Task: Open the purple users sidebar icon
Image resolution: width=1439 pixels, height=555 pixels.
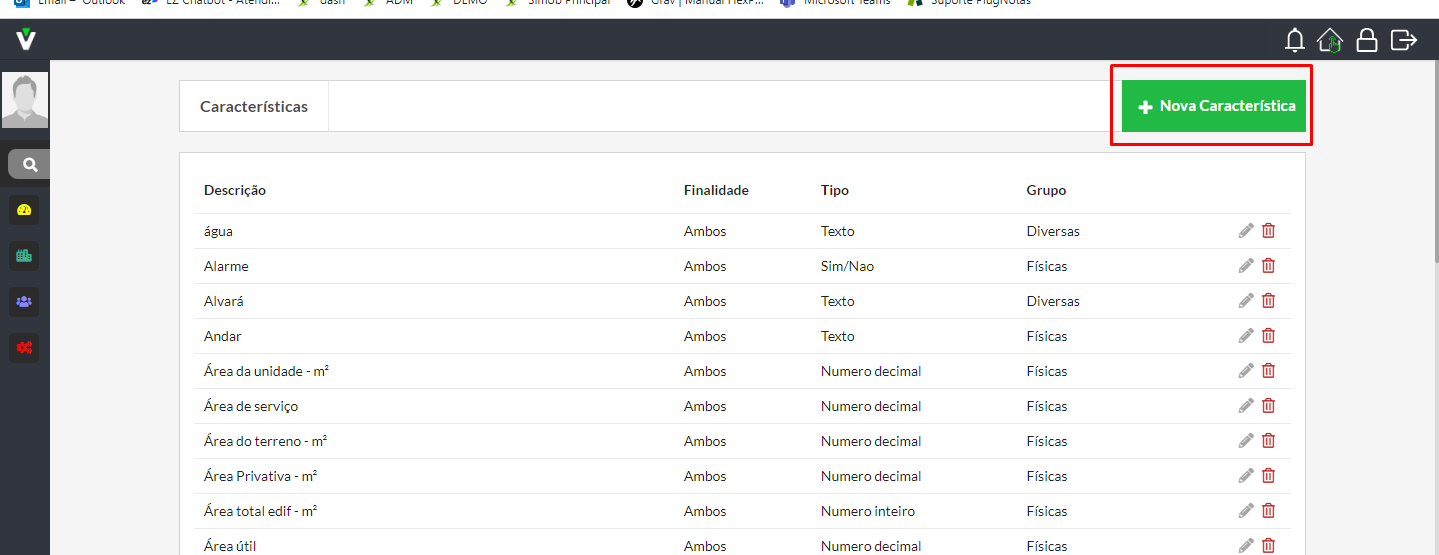Action: pyautogui.click(x=25, y=301)
